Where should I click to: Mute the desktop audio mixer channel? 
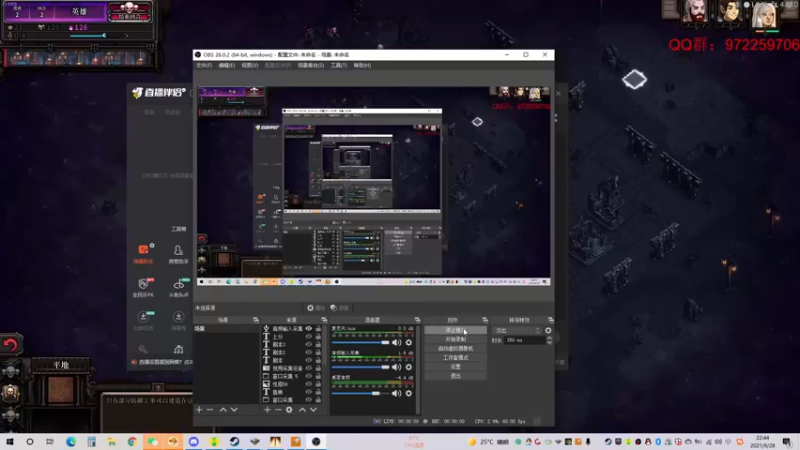[x=396, y=393]
